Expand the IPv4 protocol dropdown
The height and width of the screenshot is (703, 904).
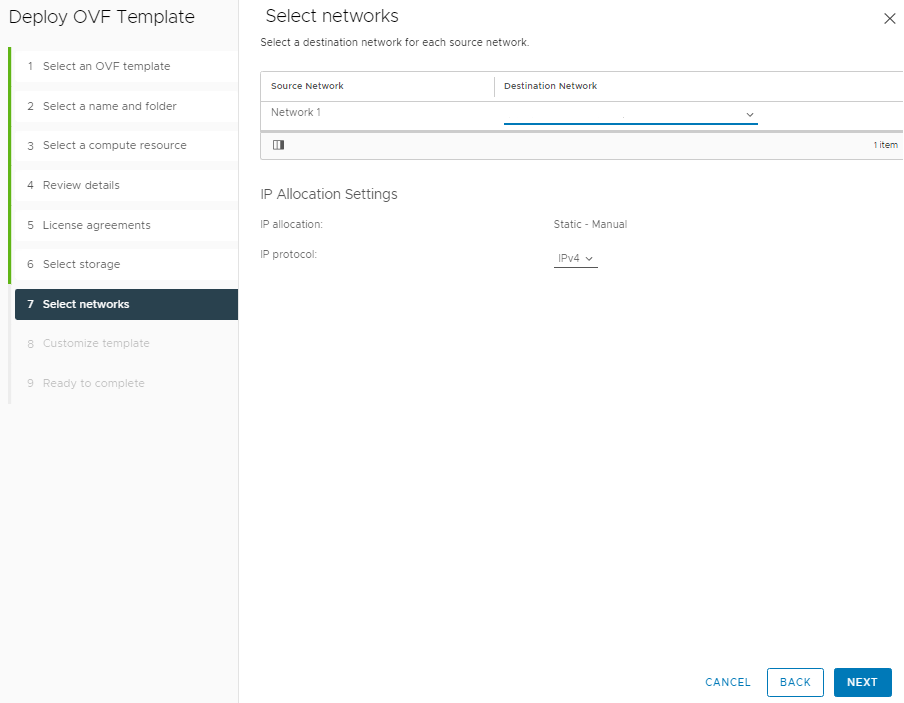tap(575, 258)
